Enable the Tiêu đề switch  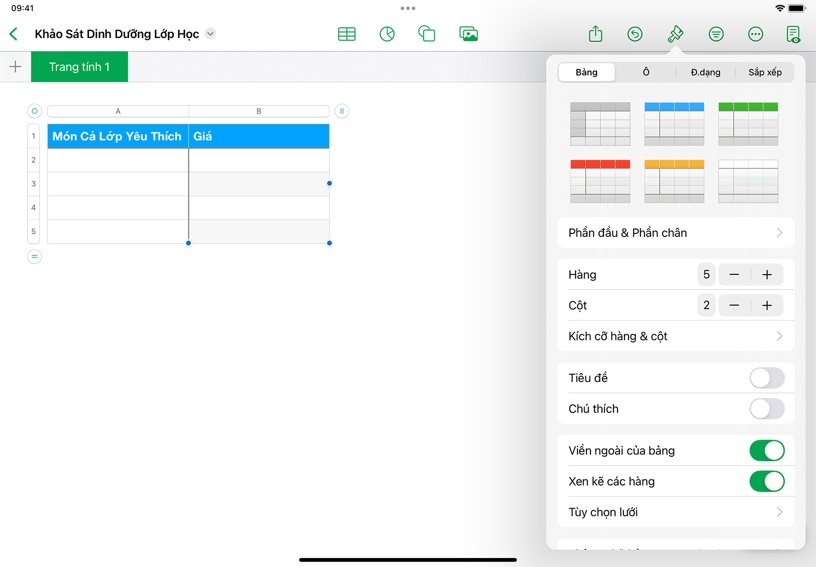[766, 378]
